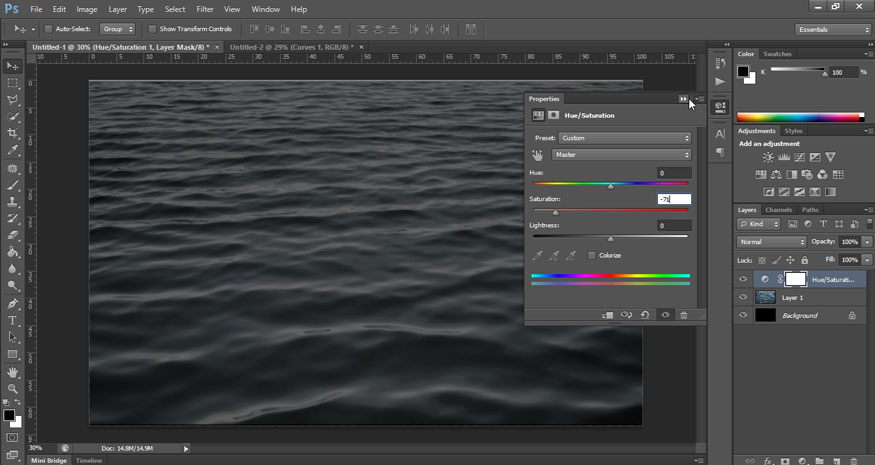Screen dimensions: 875x465
Task: Enable the Colorize checkbox
Action: (x=592, y=256)
